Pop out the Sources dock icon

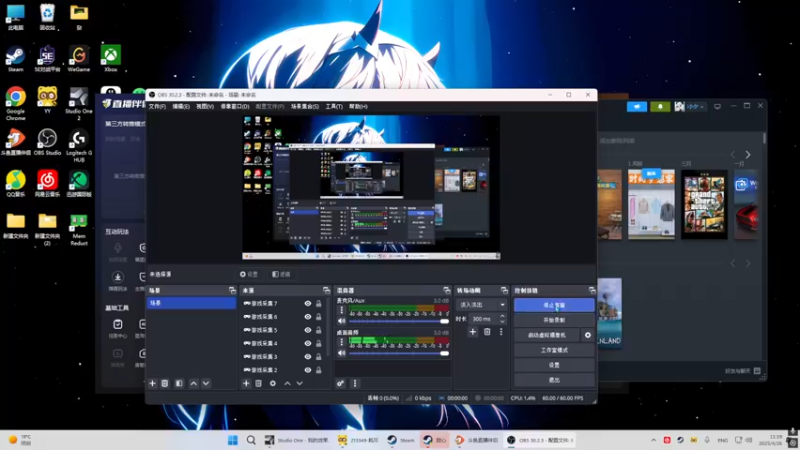[x=326, y=290]
